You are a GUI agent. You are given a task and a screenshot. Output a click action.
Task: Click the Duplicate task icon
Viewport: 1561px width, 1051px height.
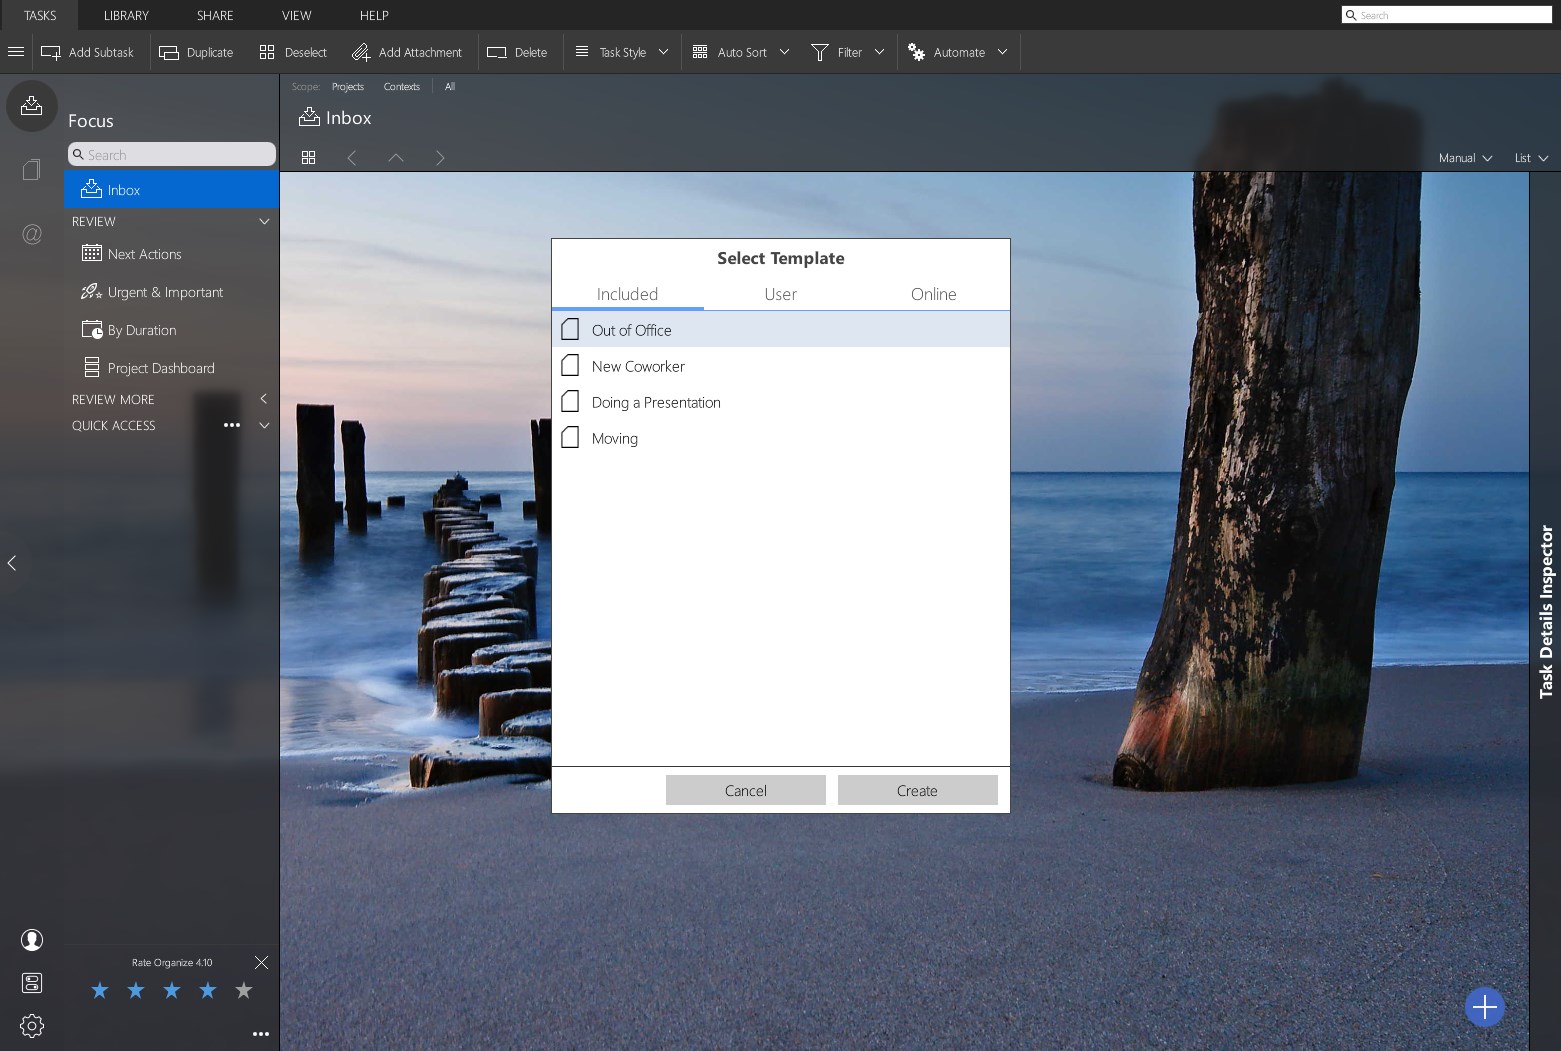tap(169, 52)
